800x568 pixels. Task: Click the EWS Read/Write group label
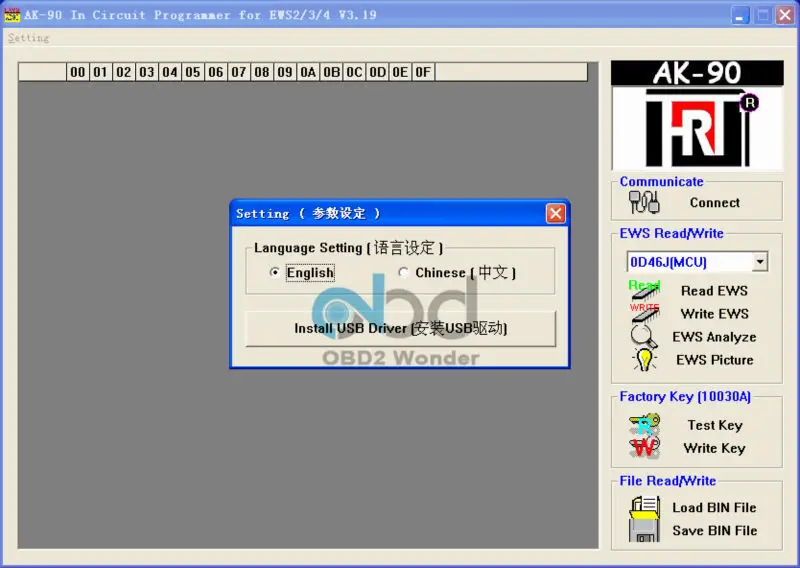671,233
